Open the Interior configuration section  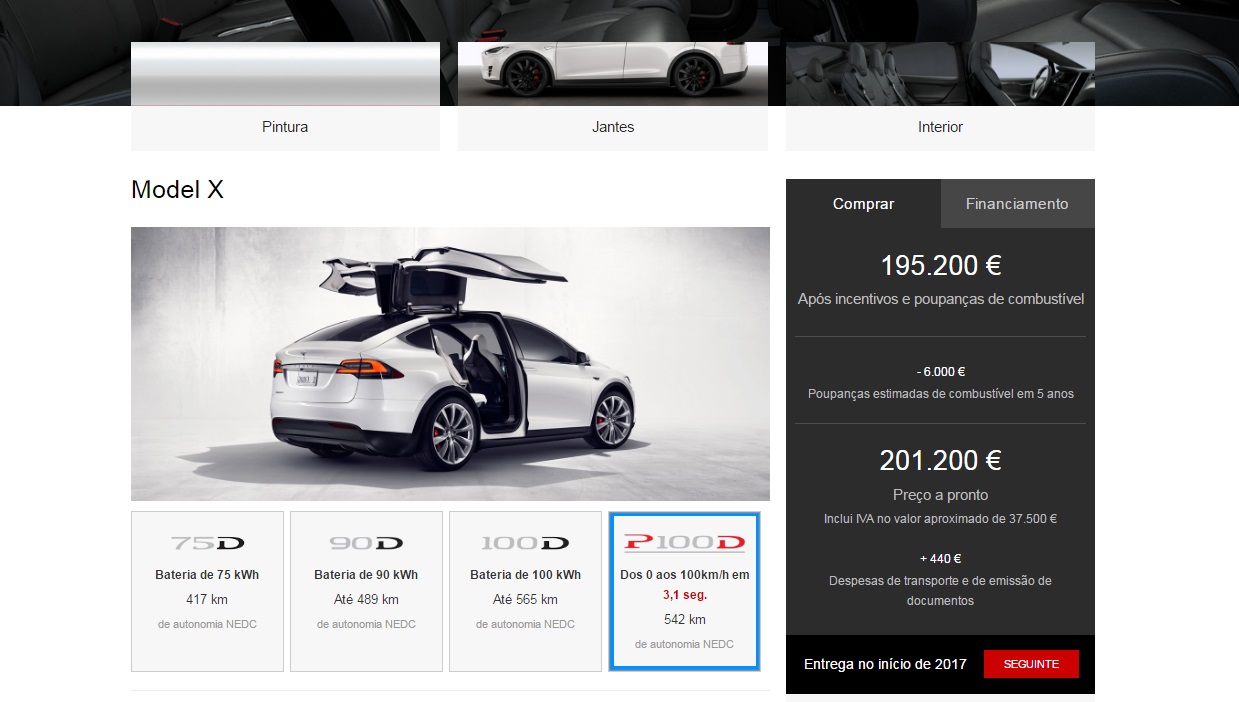coord(939,127)
